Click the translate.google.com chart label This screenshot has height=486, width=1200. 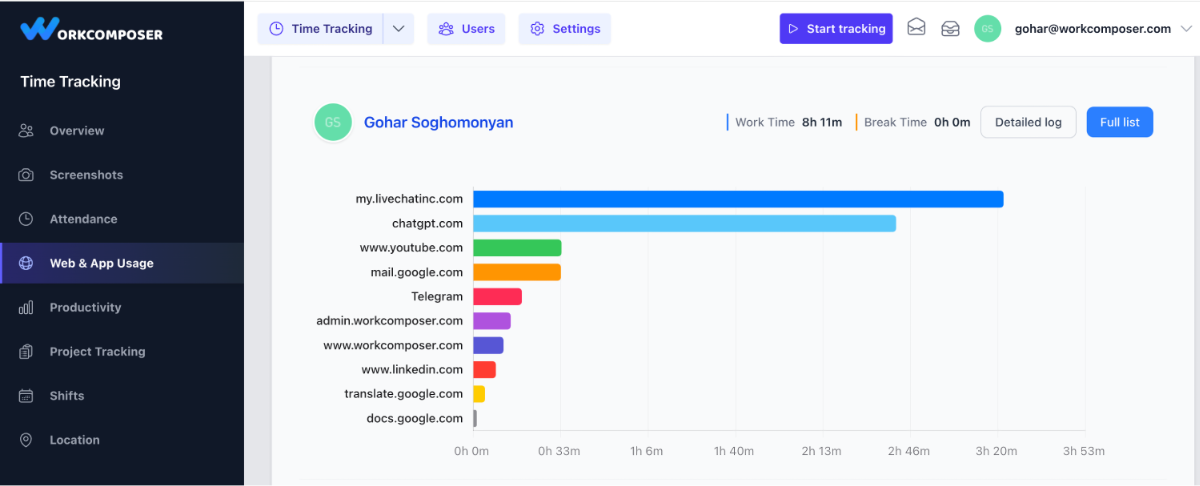[x=404, y=394]
